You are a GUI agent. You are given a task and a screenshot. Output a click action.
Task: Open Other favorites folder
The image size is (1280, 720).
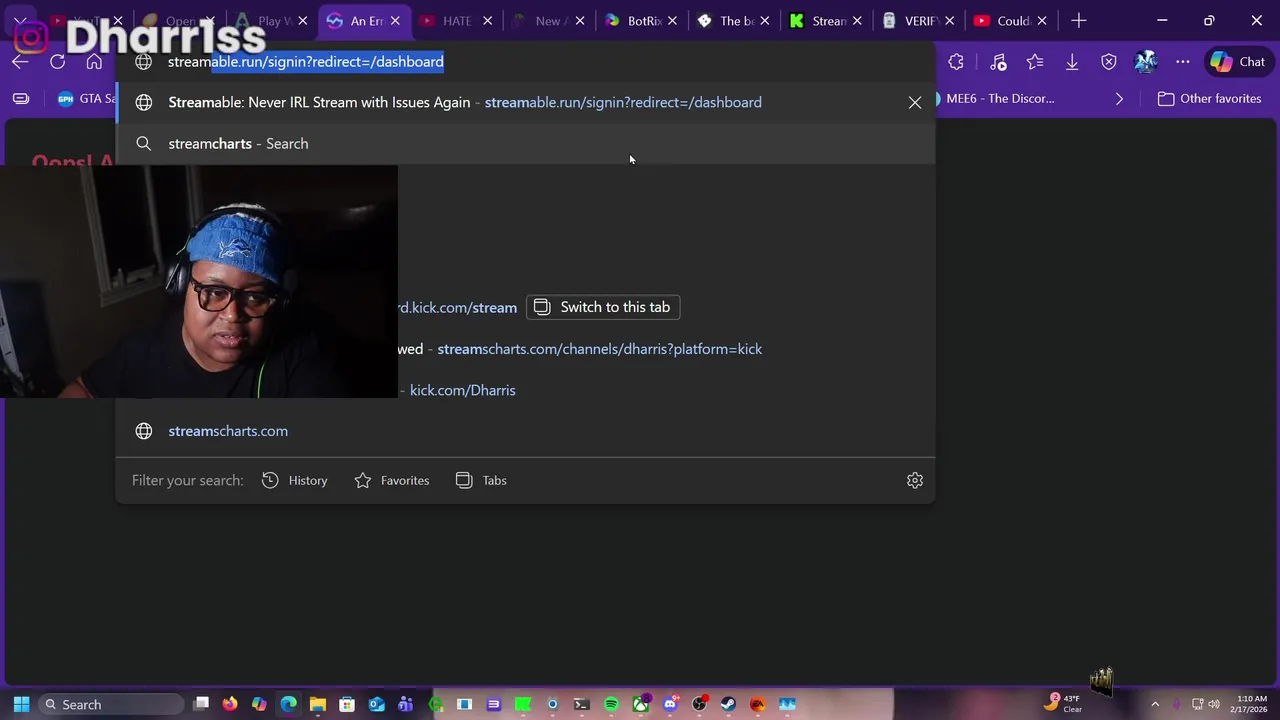click(x=1210, y=98)
